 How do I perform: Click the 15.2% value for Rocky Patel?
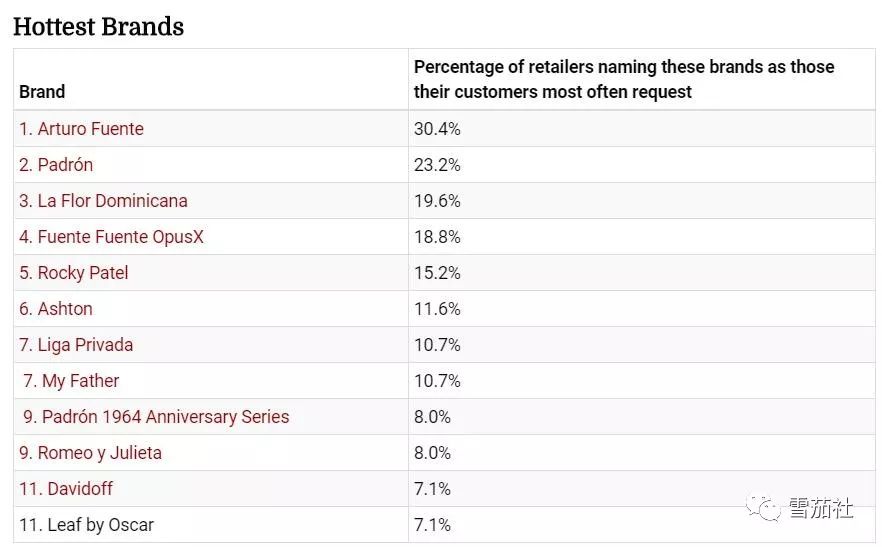coord(437,273)
